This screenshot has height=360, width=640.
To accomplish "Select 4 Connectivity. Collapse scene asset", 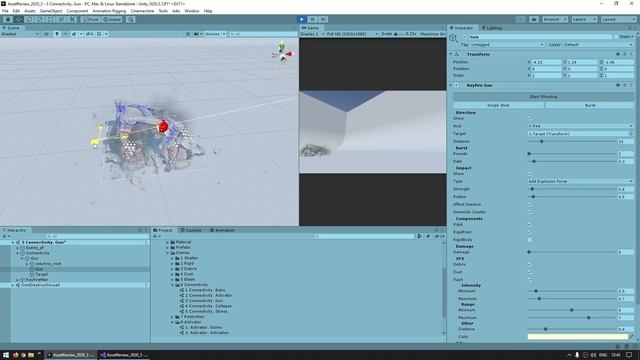I will coord(208,306).
